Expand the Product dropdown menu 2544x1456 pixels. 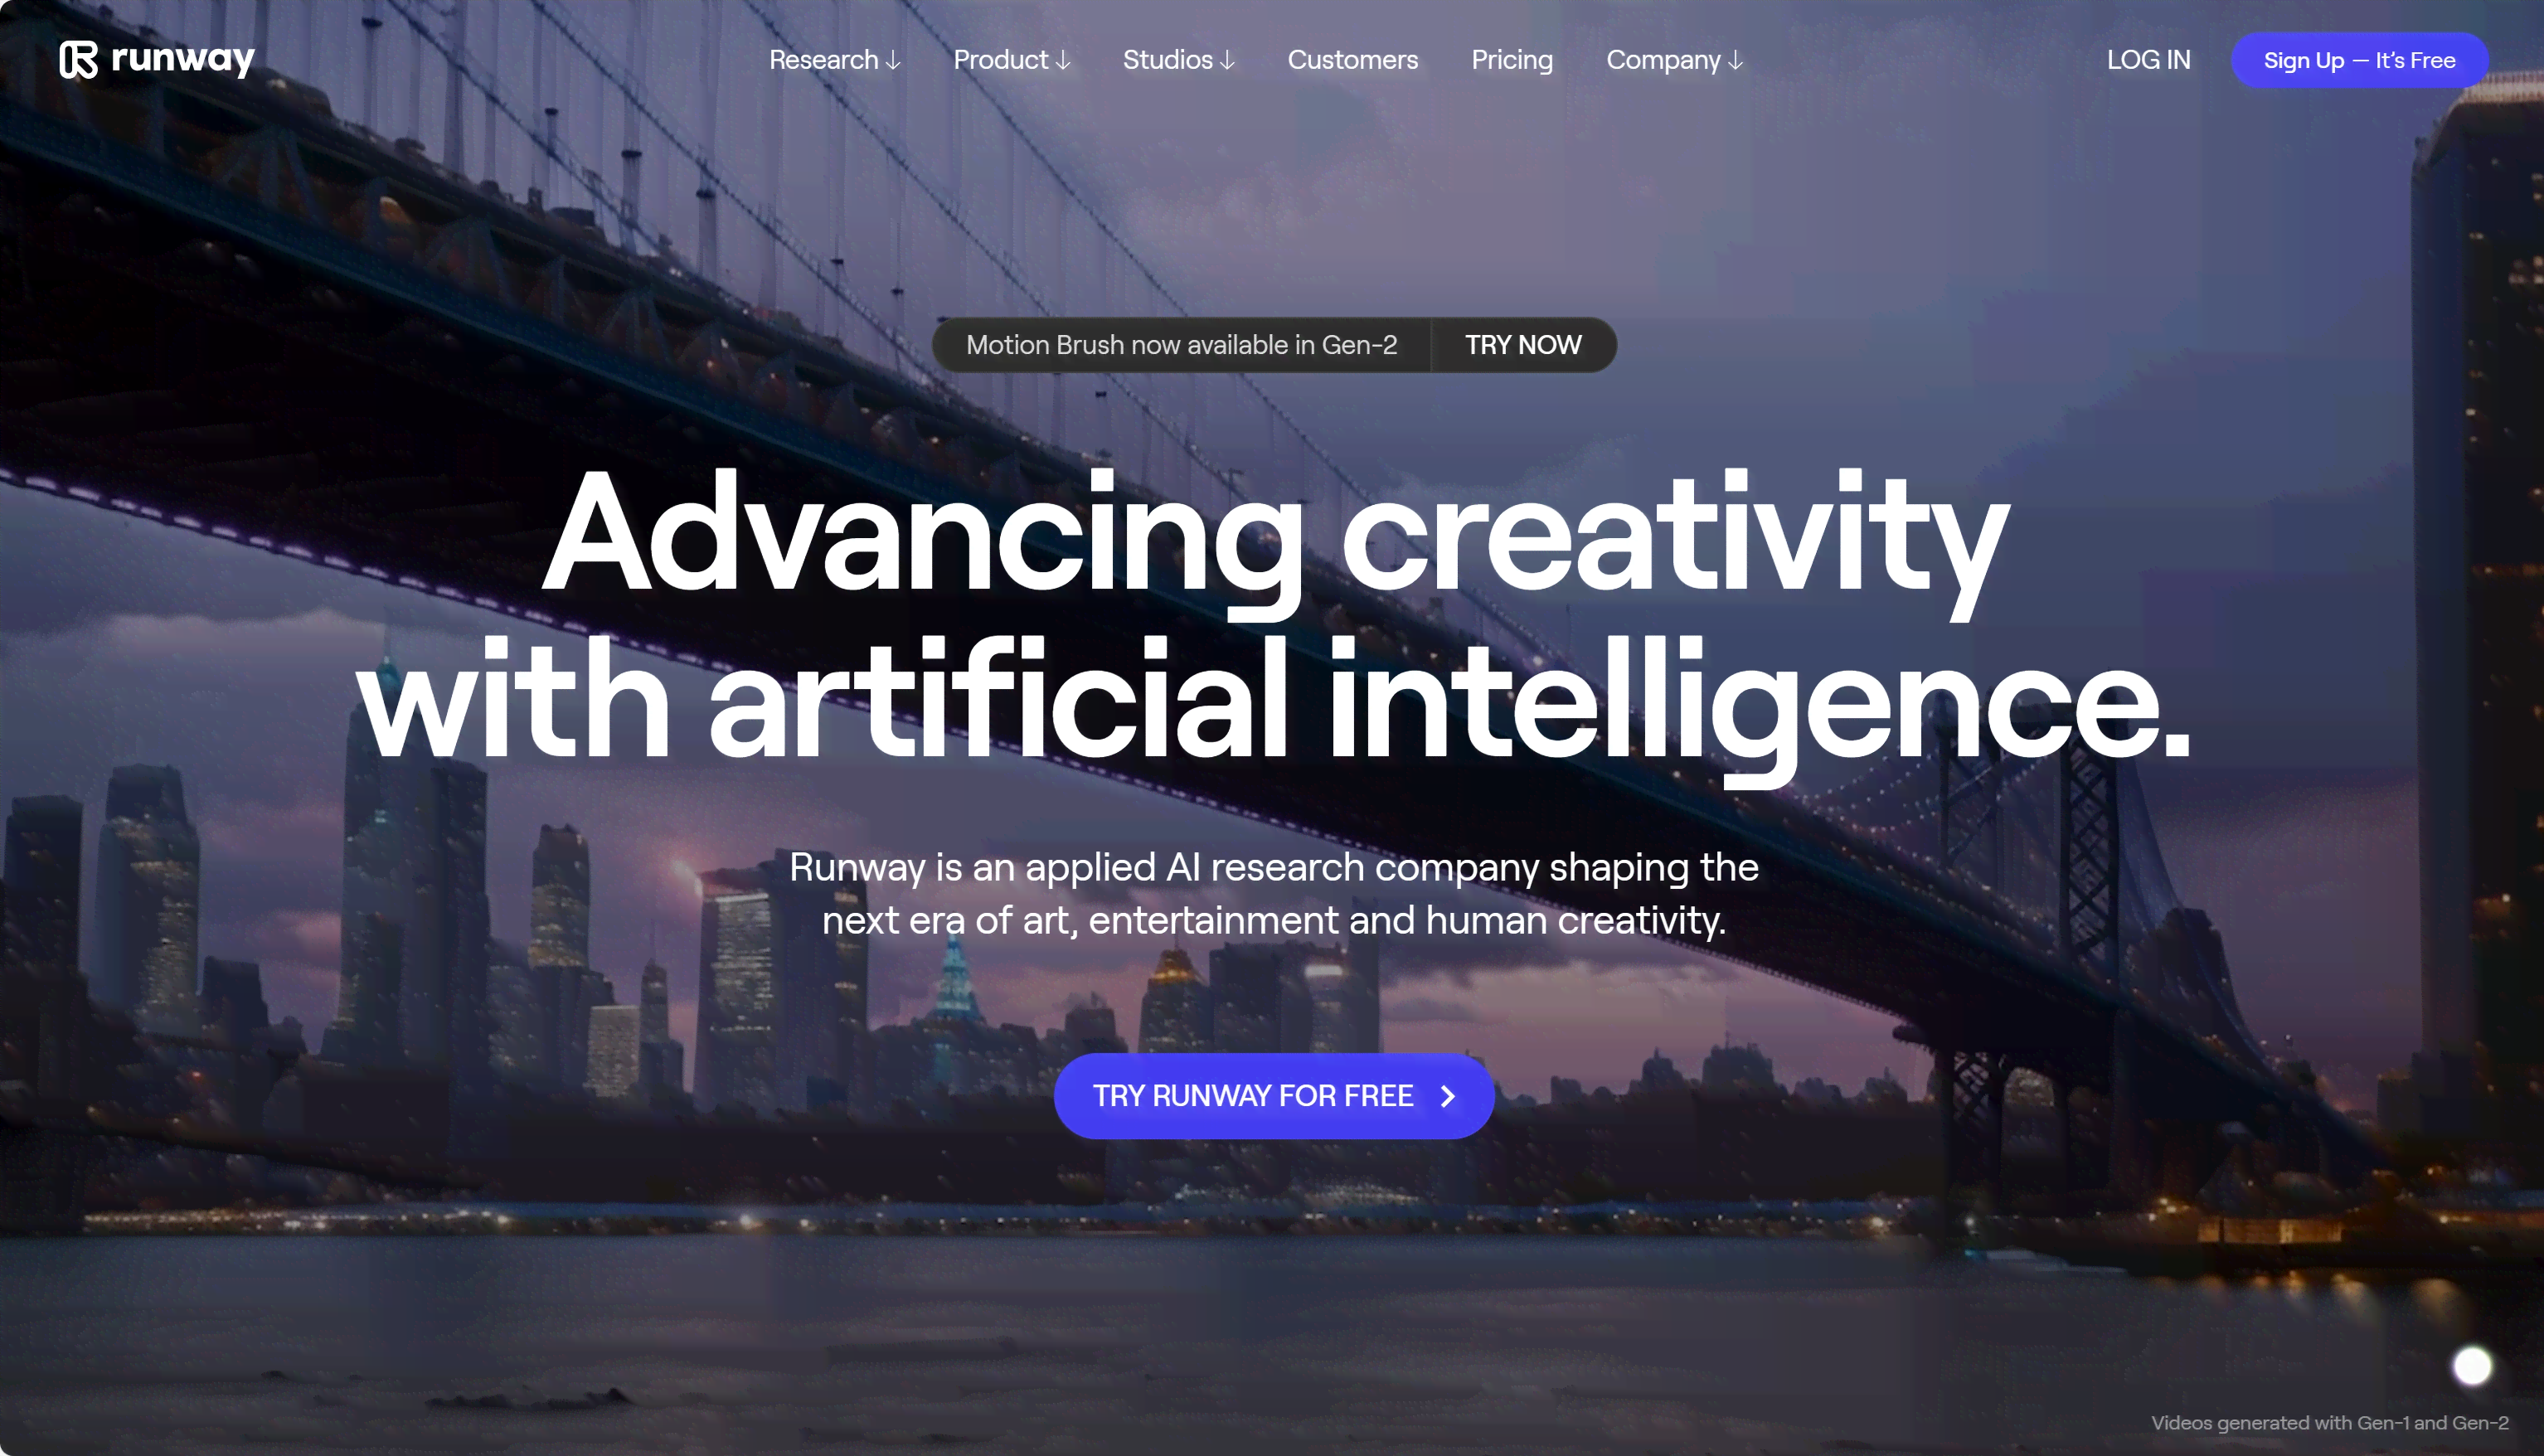click(1010, 60)
